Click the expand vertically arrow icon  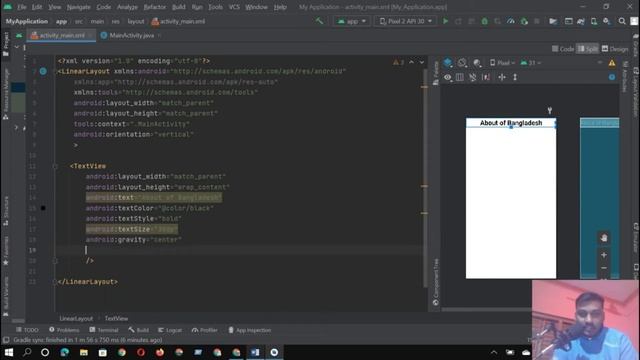click(515, 77)
